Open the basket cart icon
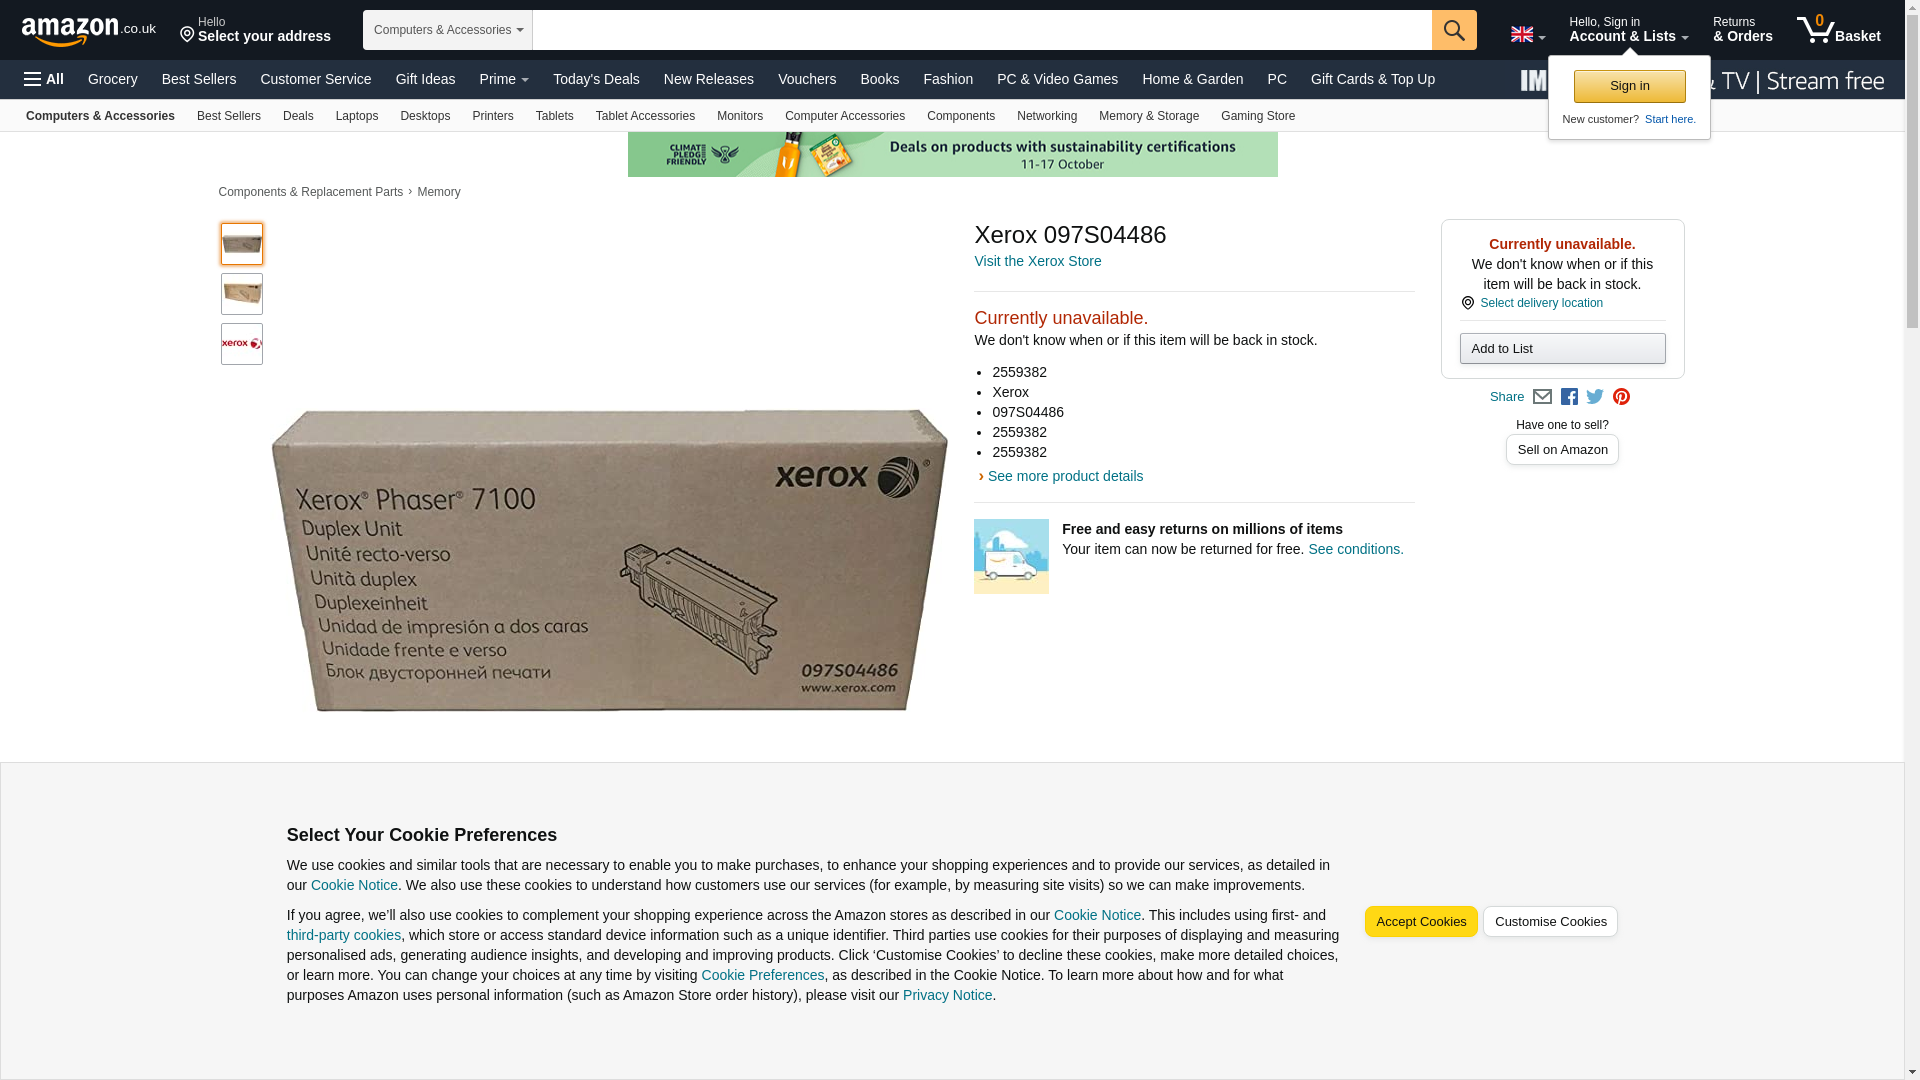Image resolution: width=1920 pixels, height=1080 pixels. (1838, 30)
